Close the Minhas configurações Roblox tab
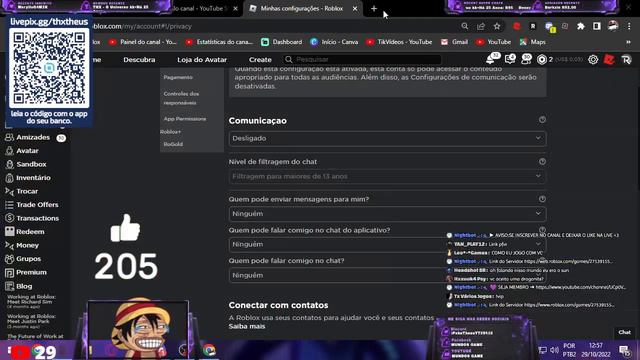Screen dimensions: 640x360 (x=355, y=8)
